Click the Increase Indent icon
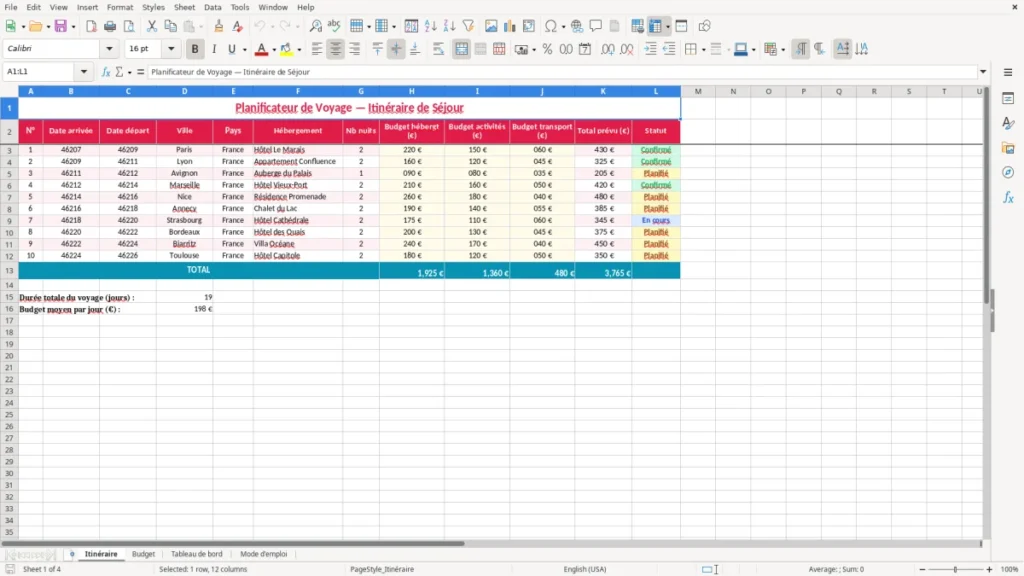1024x576 pixels. coord(650,49)
